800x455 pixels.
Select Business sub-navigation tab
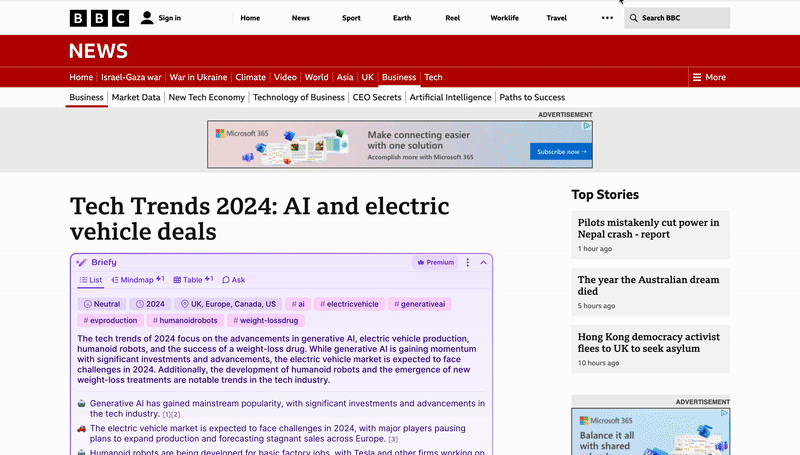point(86,97)
